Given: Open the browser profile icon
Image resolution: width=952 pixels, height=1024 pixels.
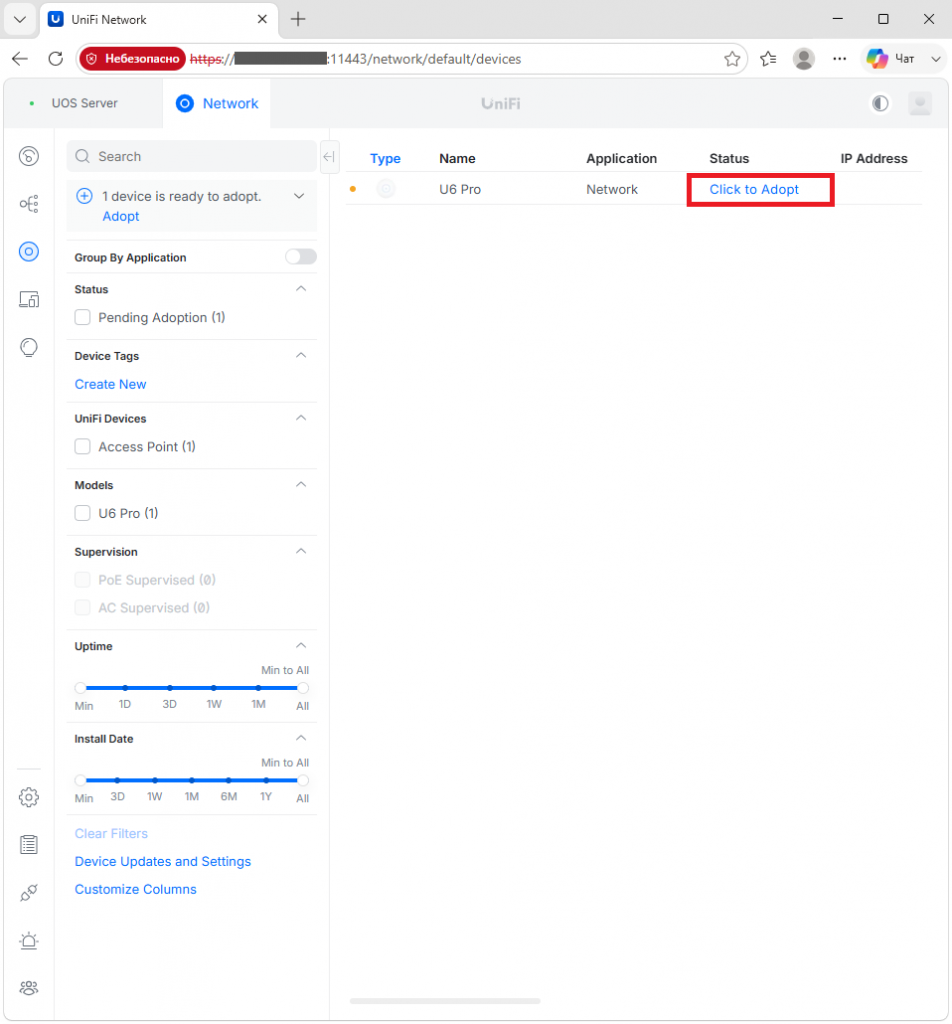Looking at the screenshot, I should (x=804, y=59).
